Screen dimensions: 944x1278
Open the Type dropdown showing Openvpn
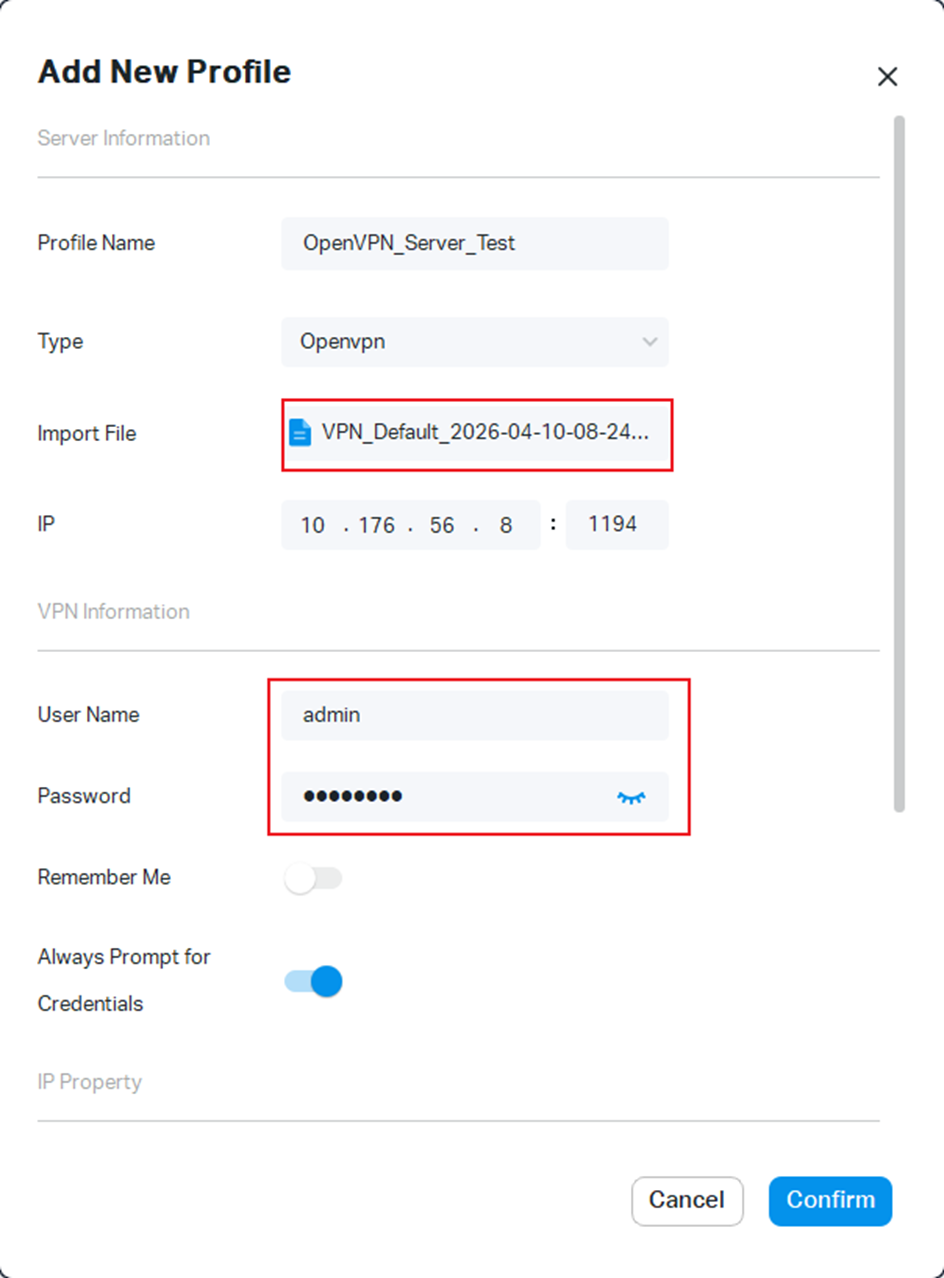click(x=475, y=342)
